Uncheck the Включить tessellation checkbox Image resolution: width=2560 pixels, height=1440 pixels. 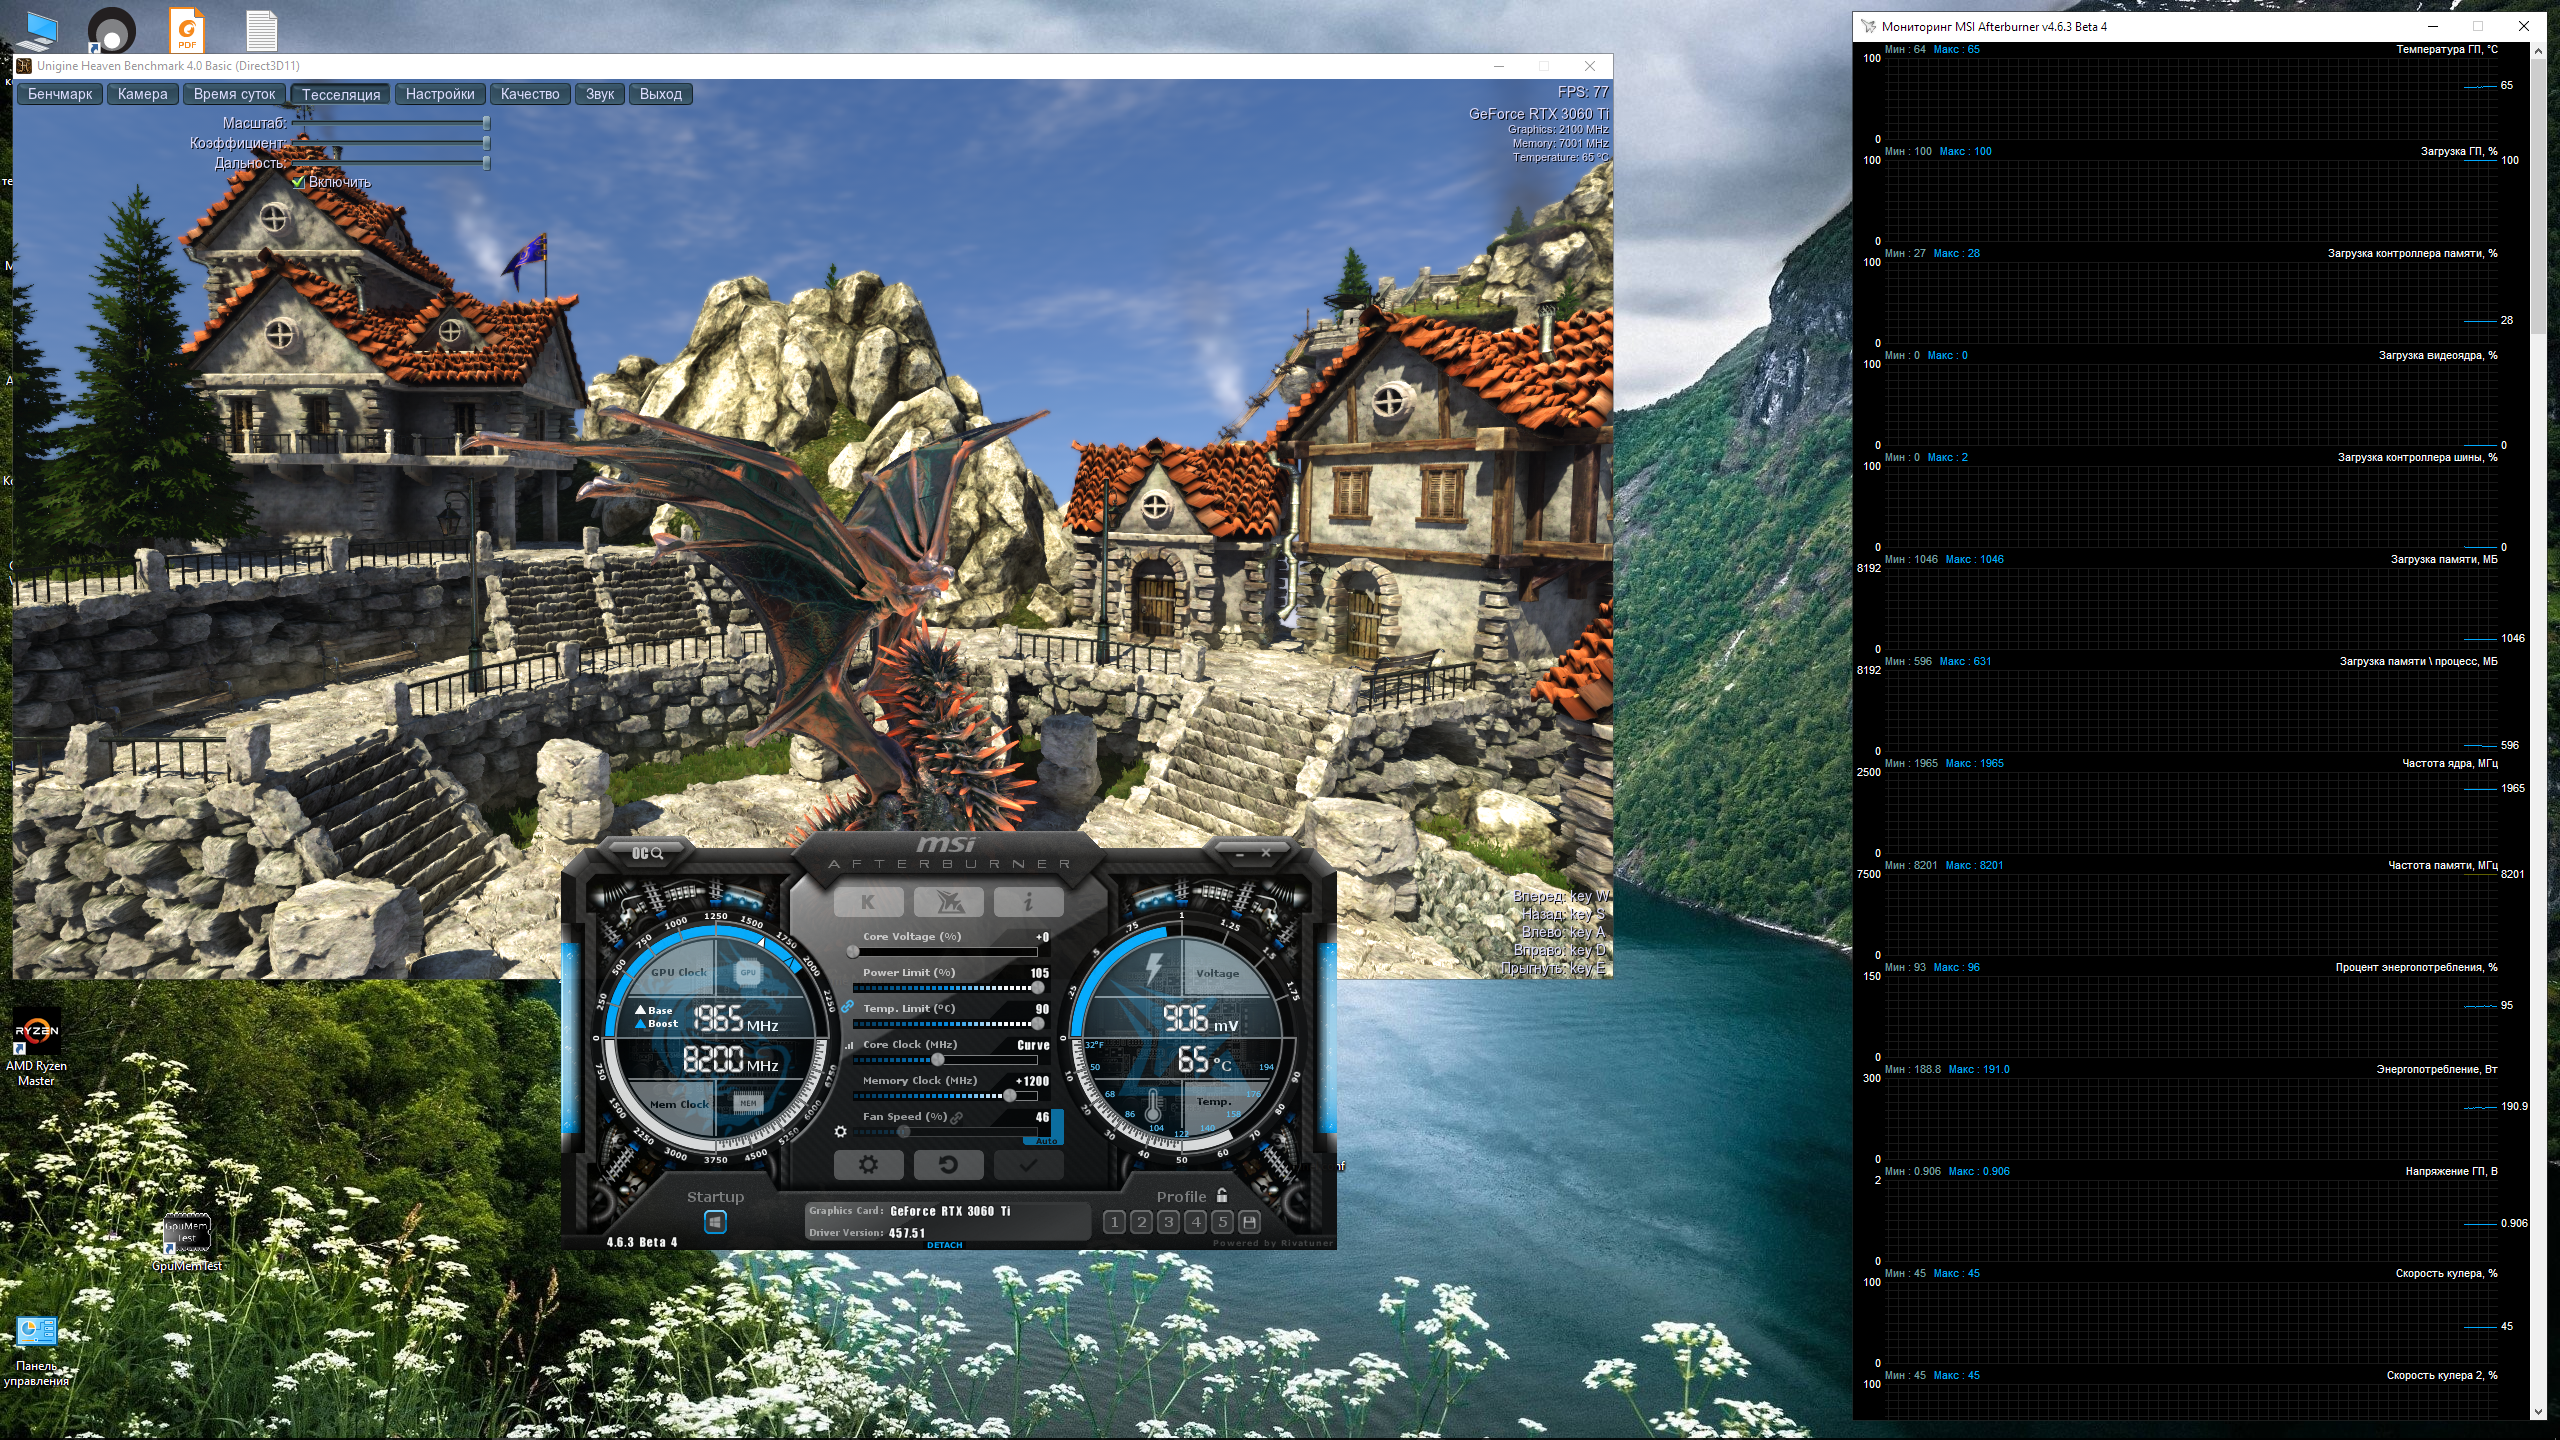tap(298, 182)
